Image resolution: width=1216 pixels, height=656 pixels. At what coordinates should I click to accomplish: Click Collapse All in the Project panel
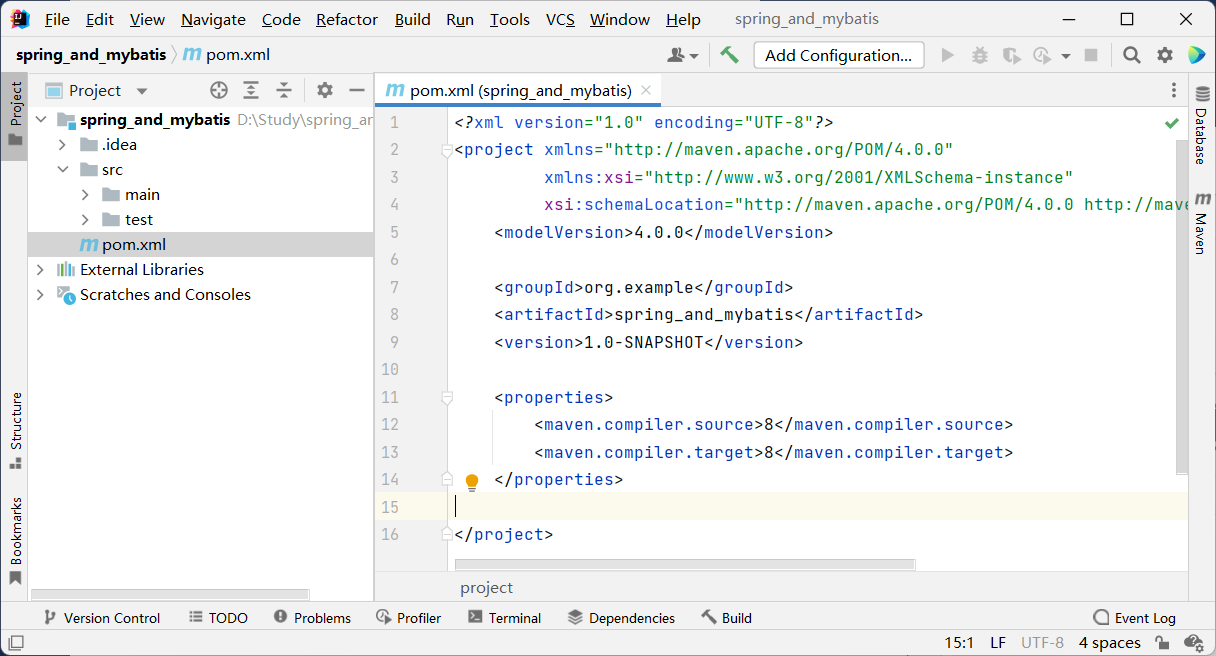(284, 90)
